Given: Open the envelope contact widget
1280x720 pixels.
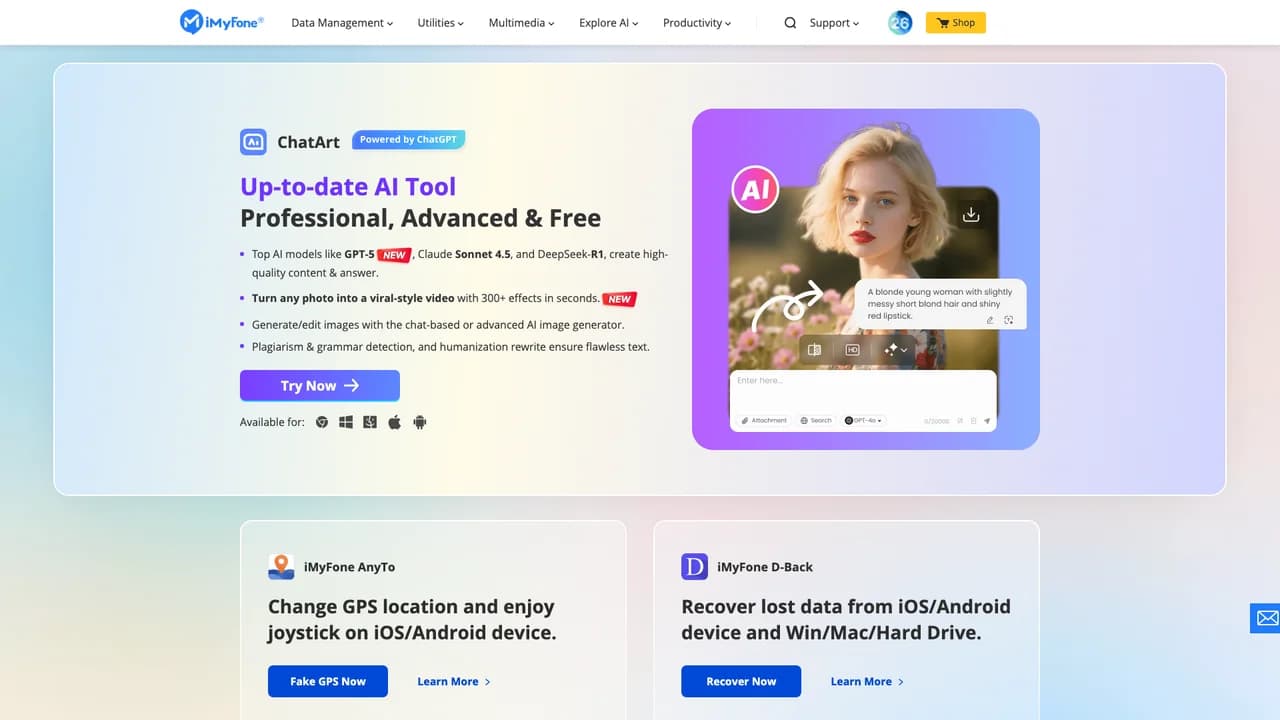Looking at the screenshot, I should pyautogui.click(x=1266, y=618).
